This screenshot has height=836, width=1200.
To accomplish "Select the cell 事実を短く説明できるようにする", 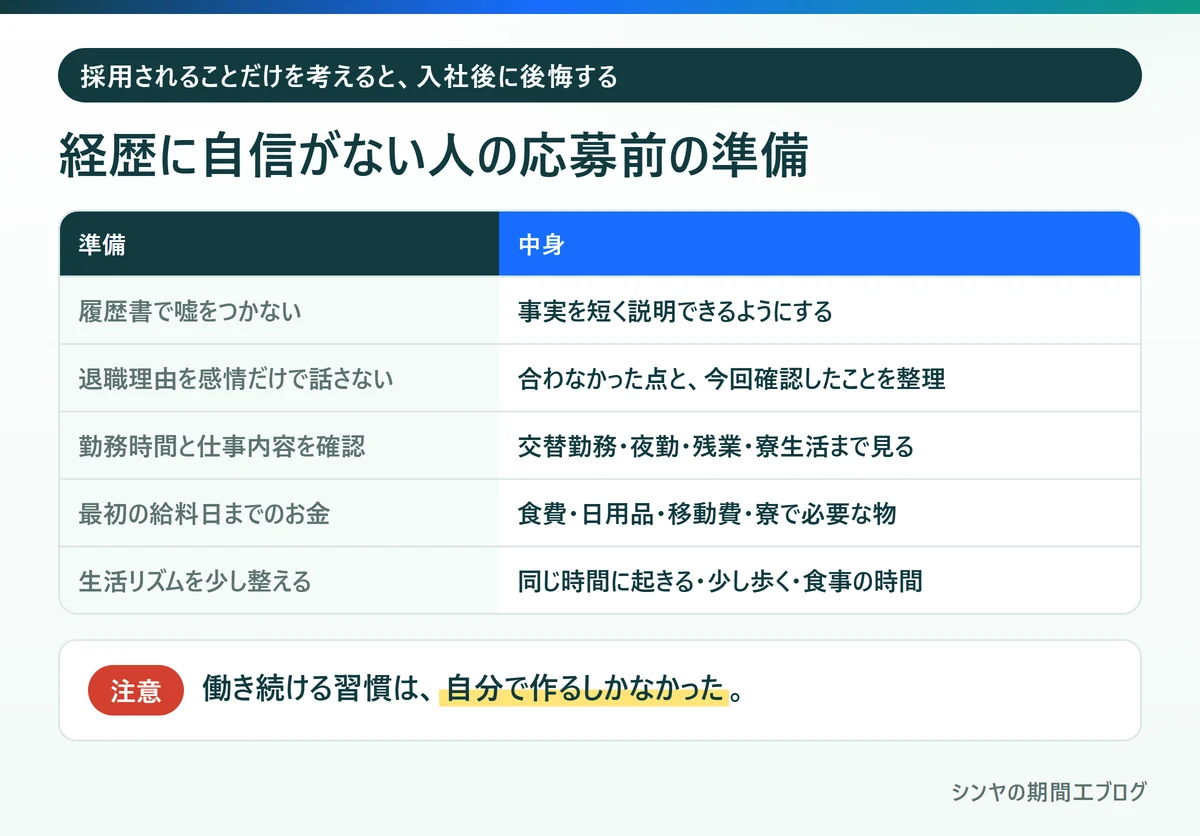I will tap(819, 311).
